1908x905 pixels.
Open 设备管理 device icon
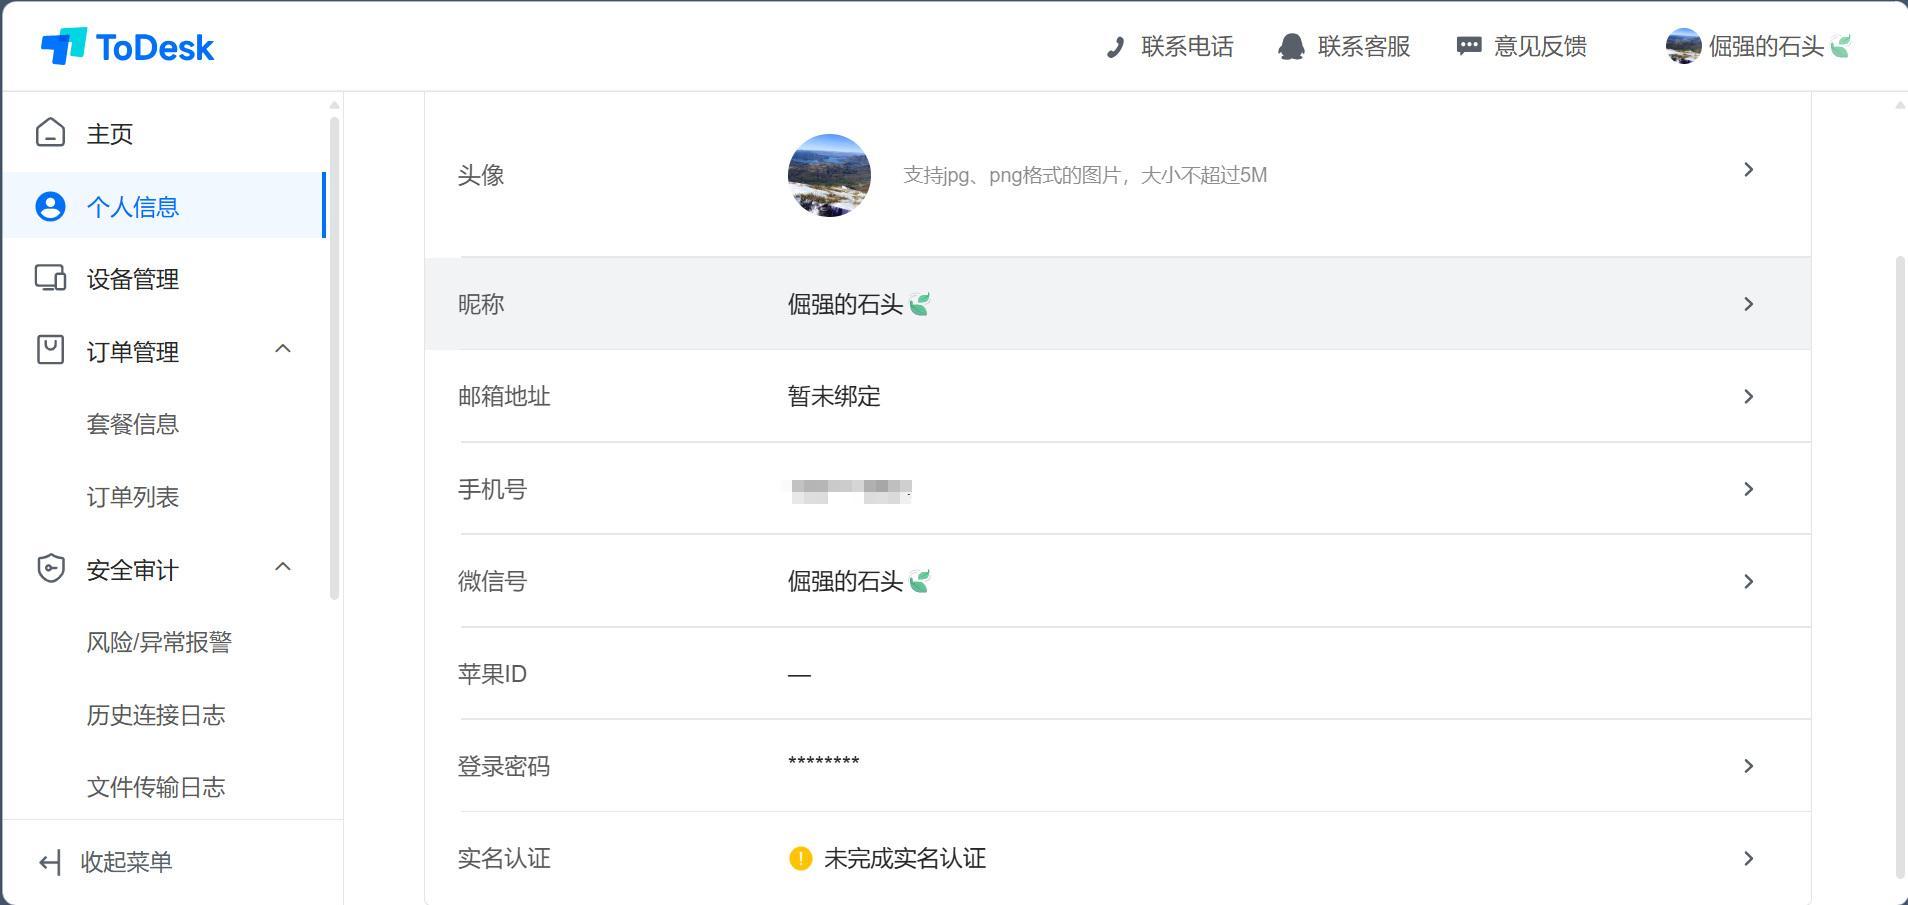point(50,278)
